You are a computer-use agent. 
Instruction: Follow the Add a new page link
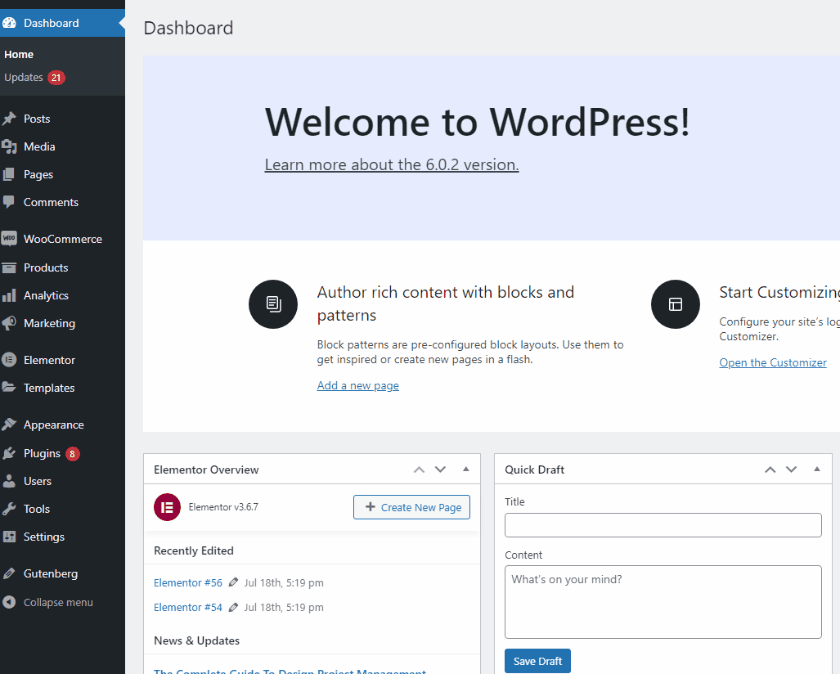coord(358,385)
